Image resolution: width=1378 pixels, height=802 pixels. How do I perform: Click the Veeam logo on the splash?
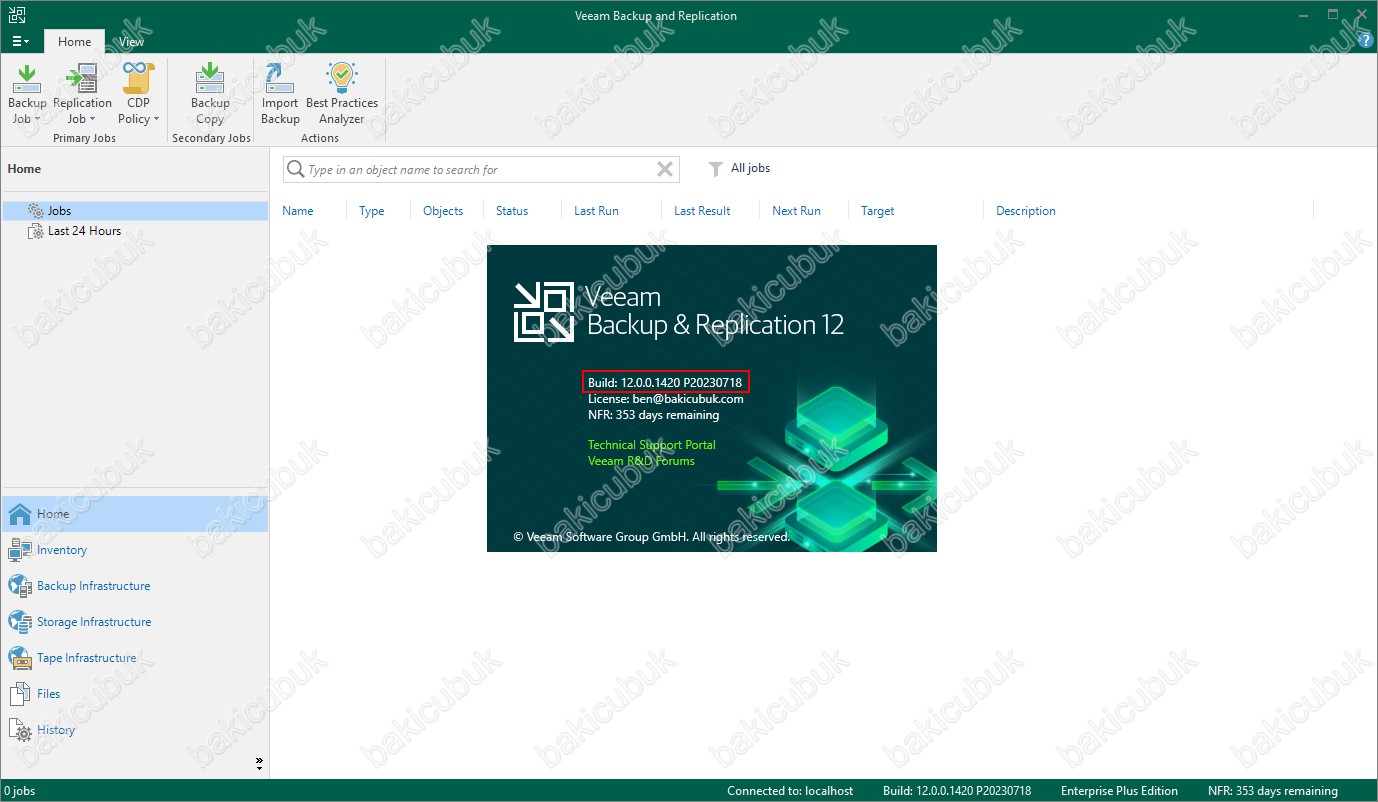point(543,311)
